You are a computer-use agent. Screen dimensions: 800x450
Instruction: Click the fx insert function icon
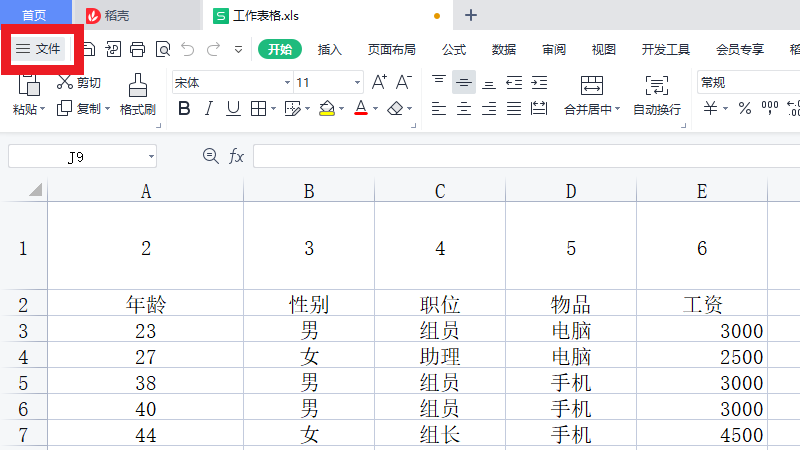[x=237, y=156]
